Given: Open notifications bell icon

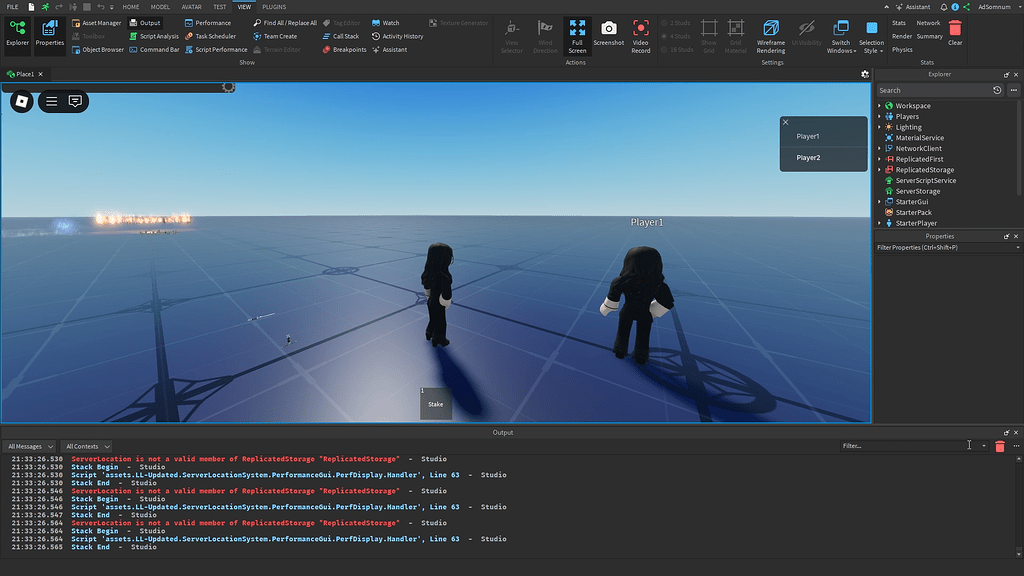Looking at the screenshot, I should [944, 7].
